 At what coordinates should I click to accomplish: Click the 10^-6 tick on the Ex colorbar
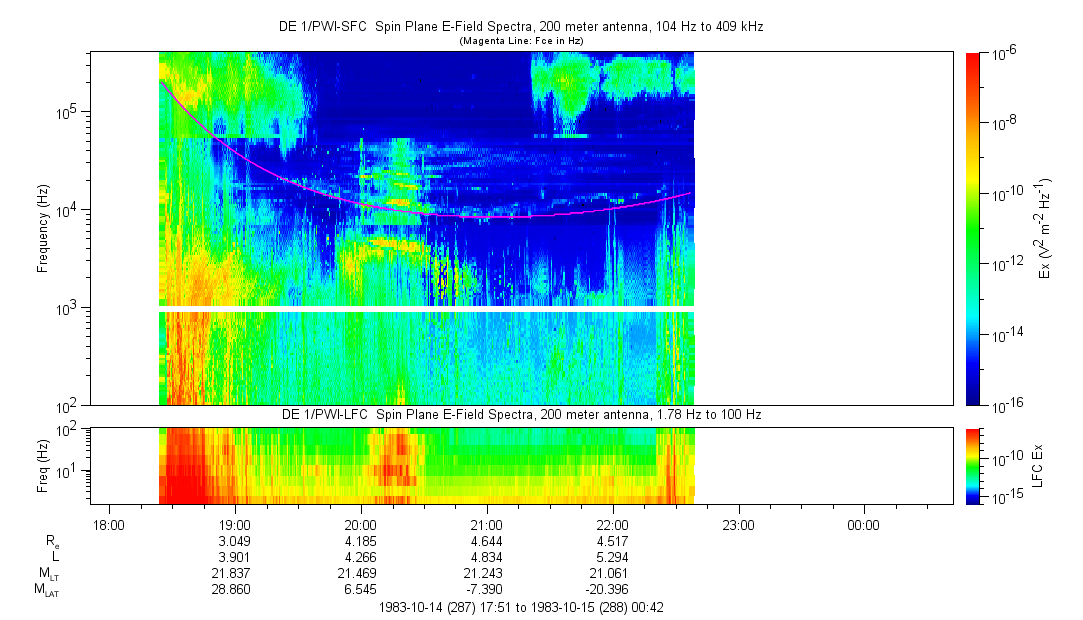coord(1004,53)
